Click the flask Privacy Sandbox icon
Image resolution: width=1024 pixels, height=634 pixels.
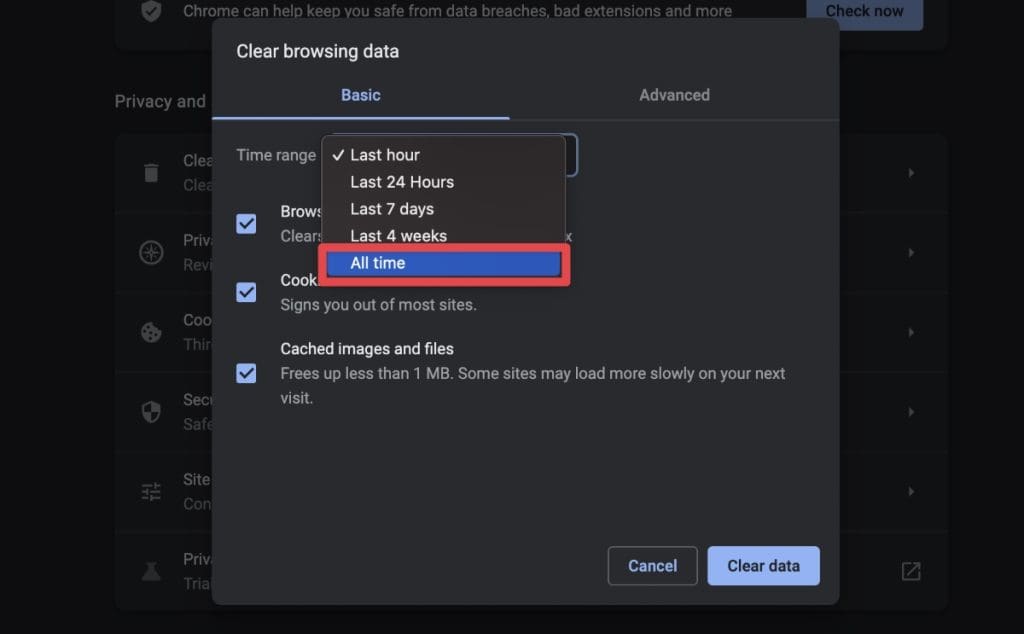click(151, 571)
